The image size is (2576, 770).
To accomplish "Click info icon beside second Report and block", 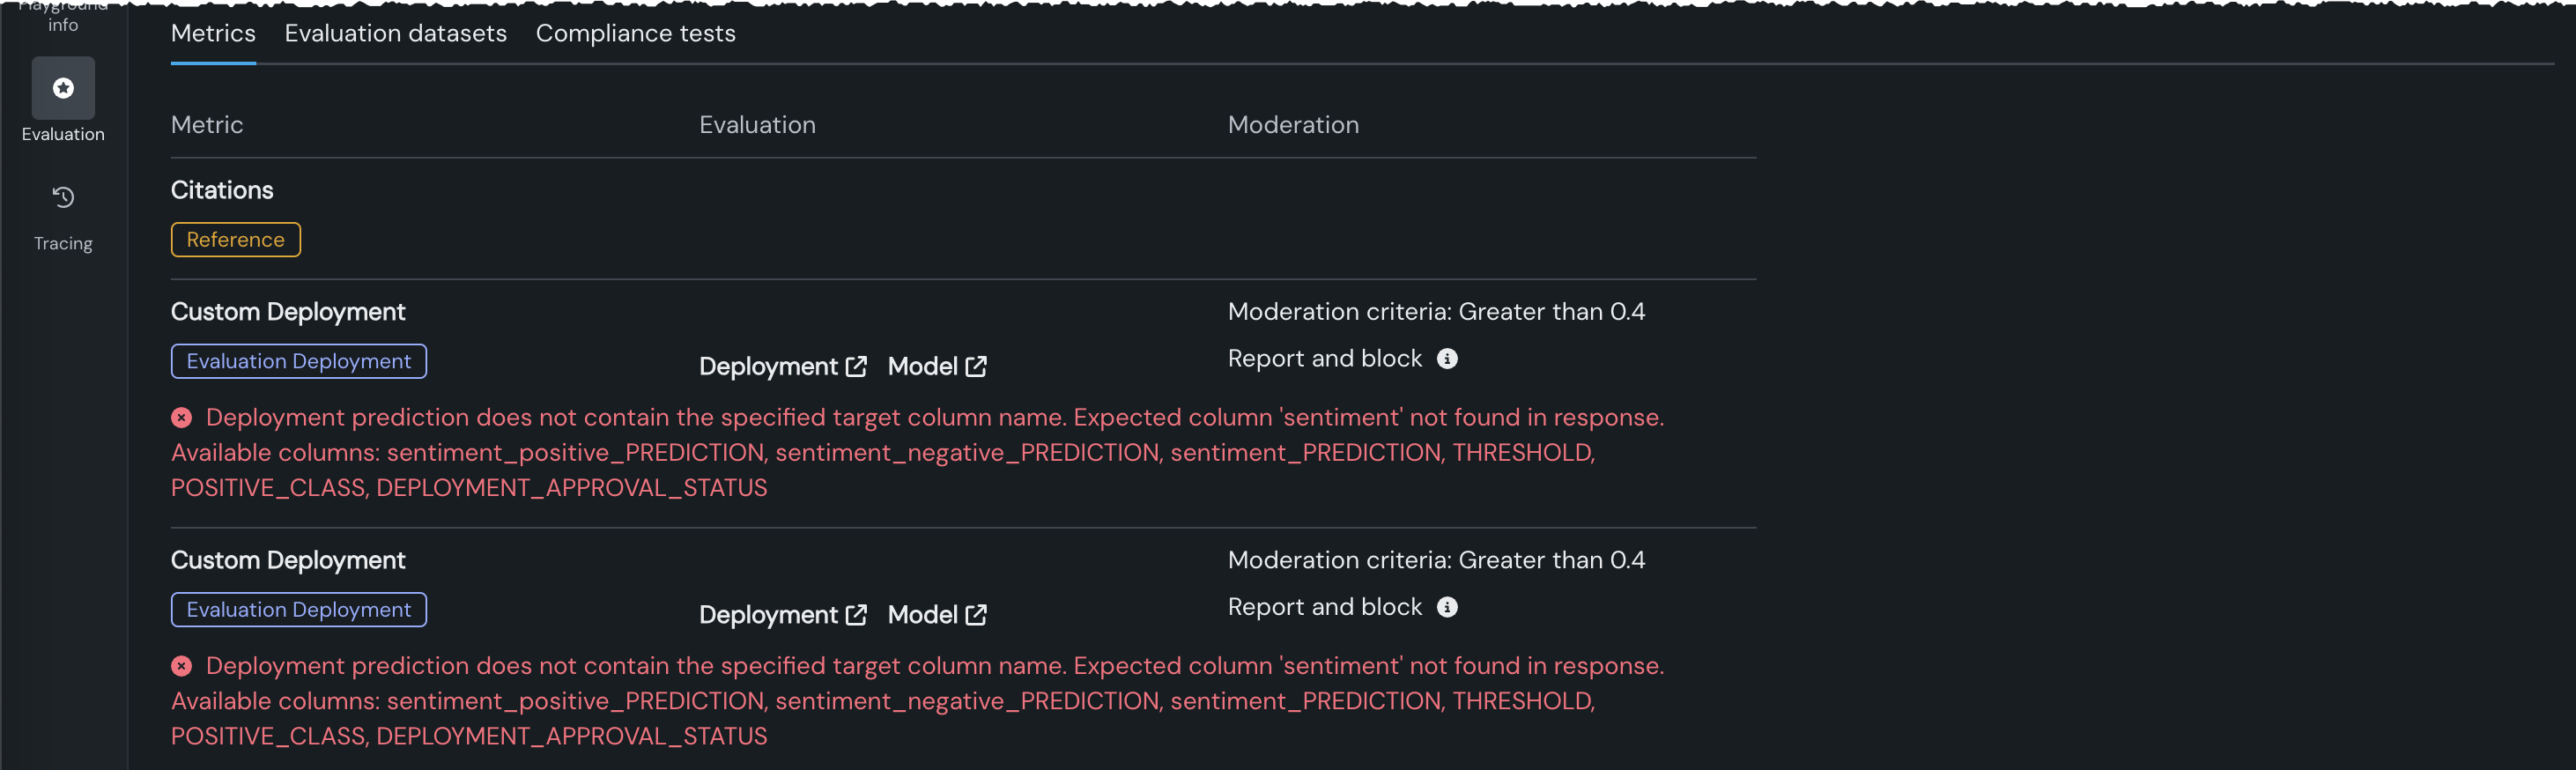I will pos(1447,607).
